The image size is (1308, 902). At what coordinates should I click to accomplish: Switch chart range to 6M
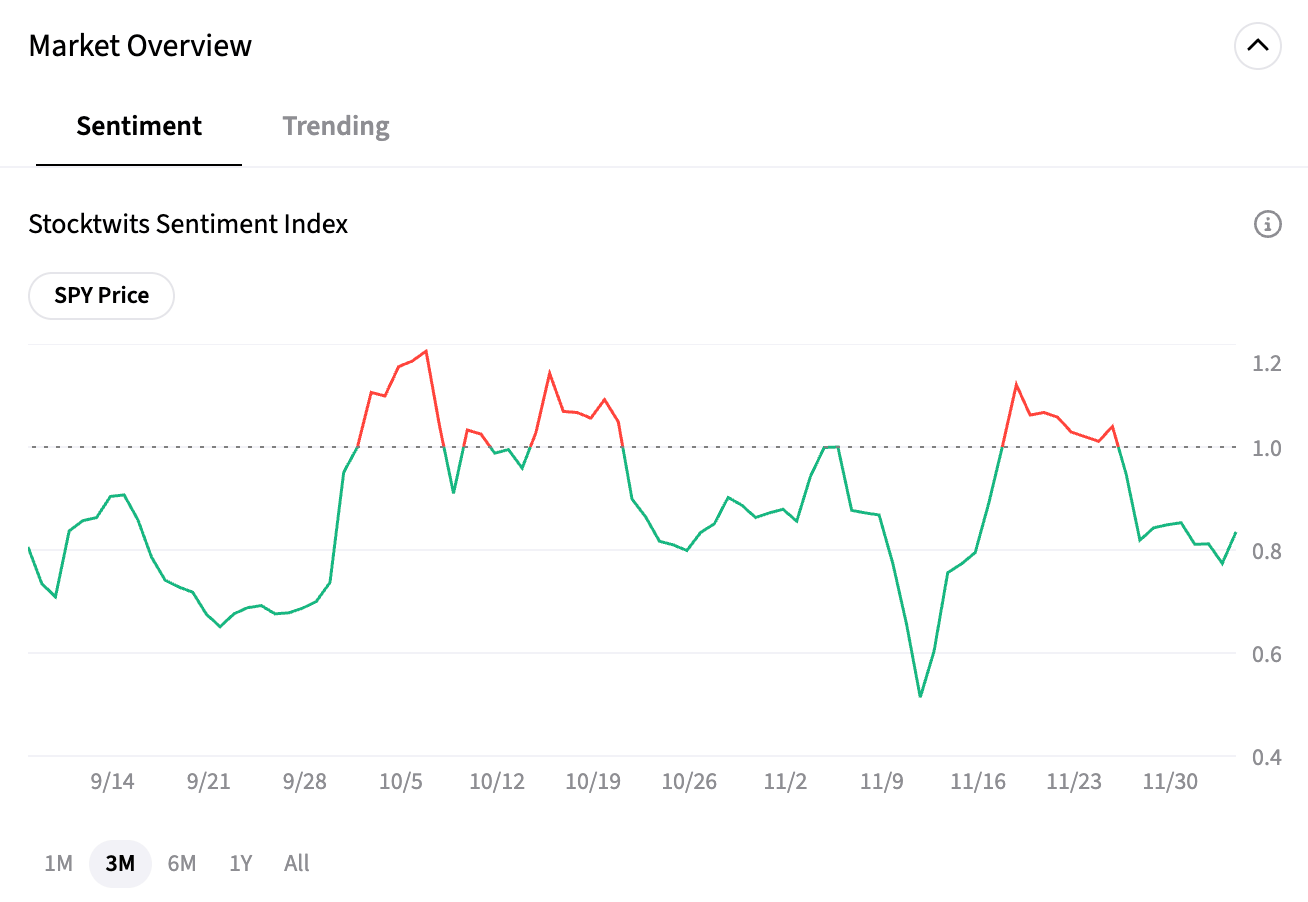pyautogui.click(x=182, y=863)
